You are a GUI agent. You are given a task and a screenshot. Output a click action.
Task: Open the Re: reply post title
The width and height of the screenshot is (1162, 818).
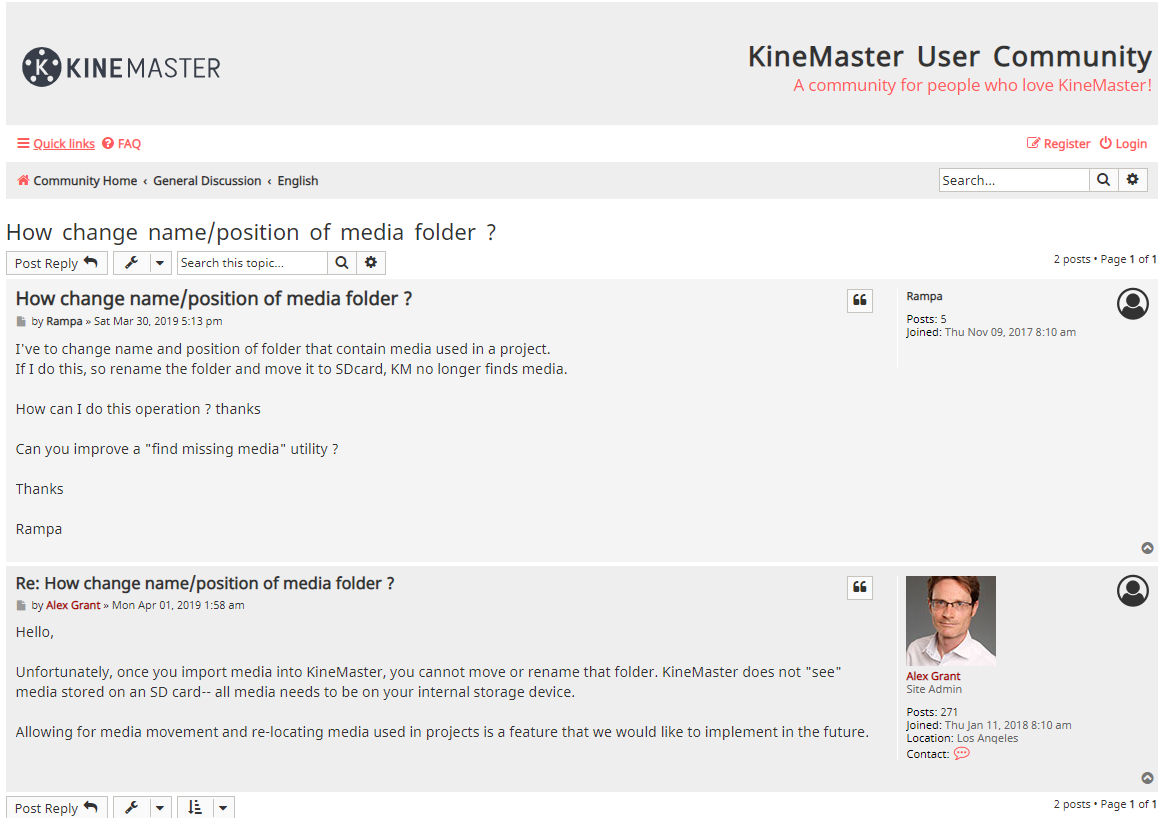tap(205, 584)
